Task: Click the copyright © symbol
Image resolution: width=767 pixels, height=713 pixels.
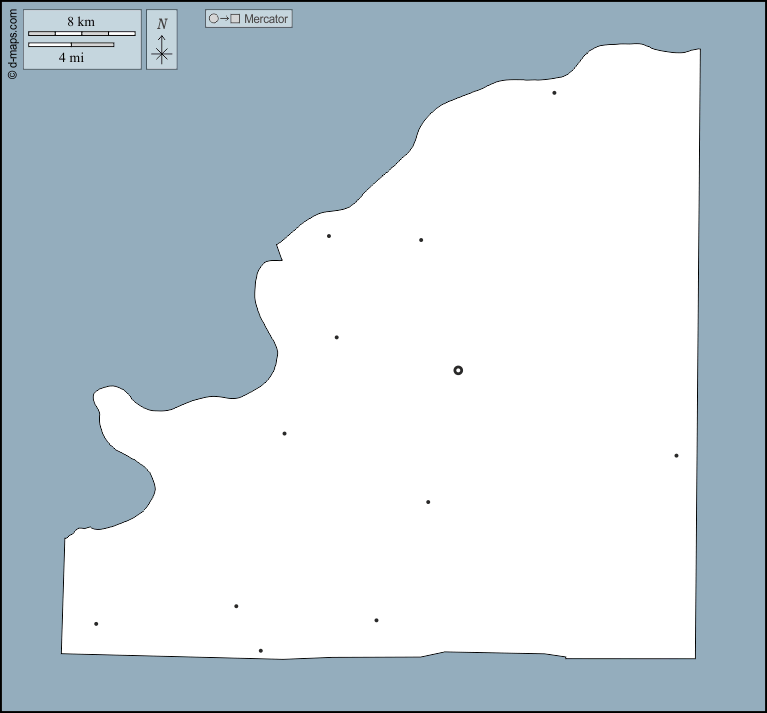Action: (x=11, y=74)
